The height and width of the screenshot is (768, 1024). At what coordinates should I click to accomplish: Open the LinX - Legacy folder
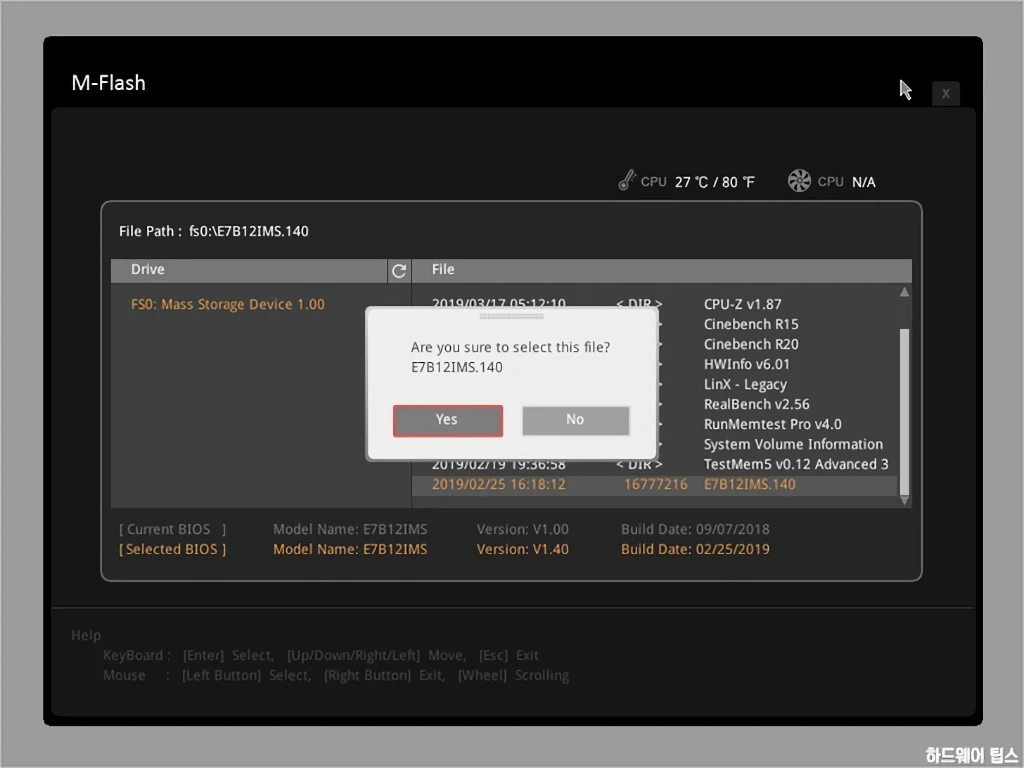point(745,384)
